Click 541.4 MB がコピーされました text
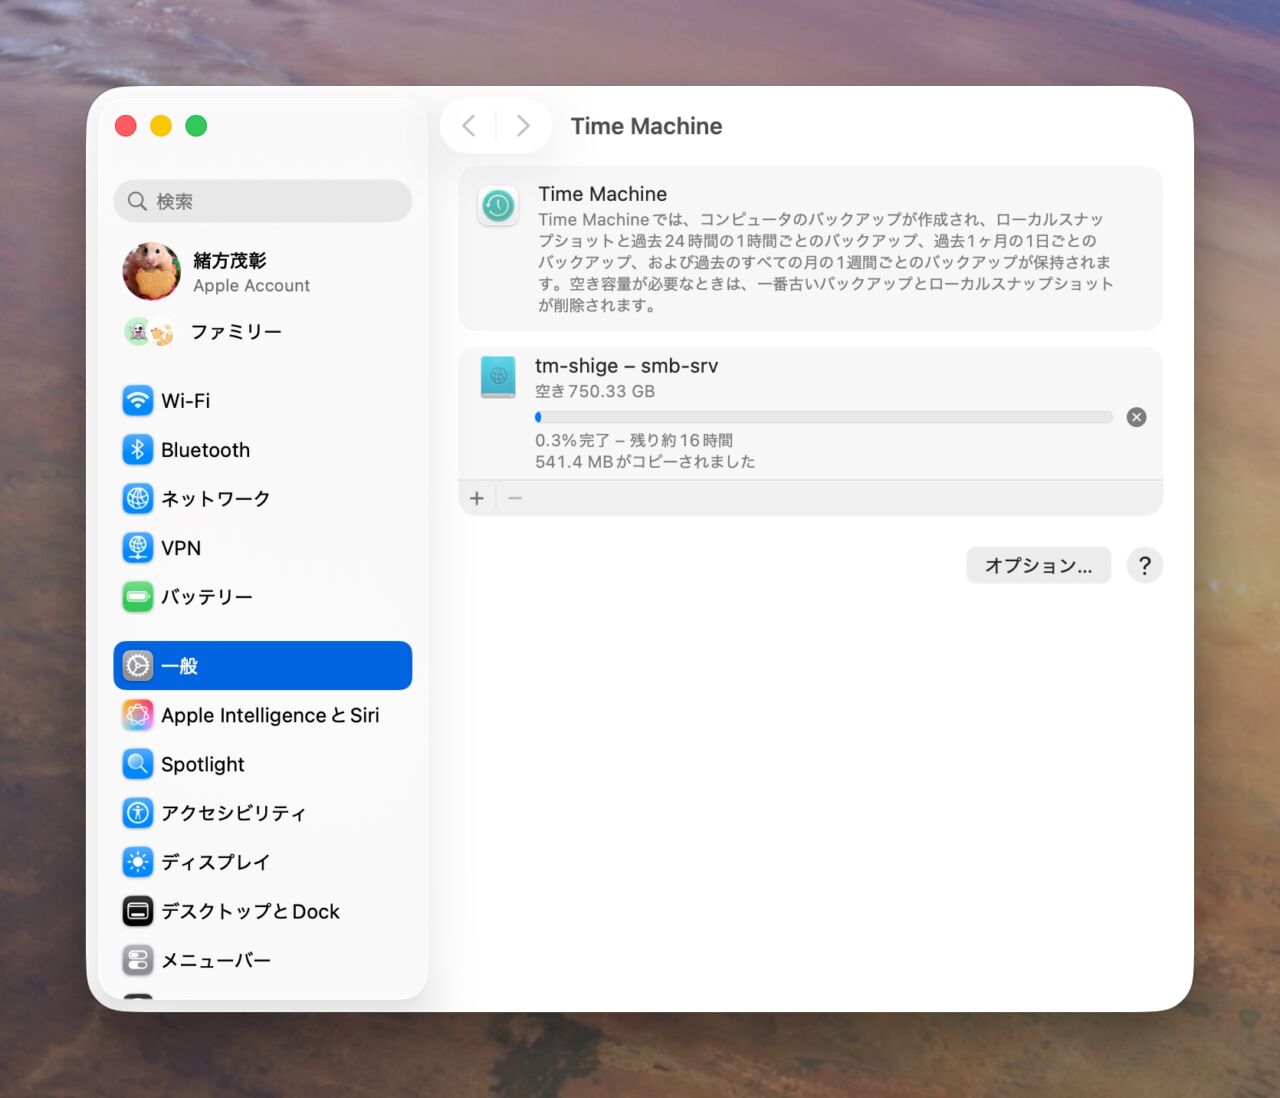The width and height of the screenshot is (1280, 1098). coord(645,462)
